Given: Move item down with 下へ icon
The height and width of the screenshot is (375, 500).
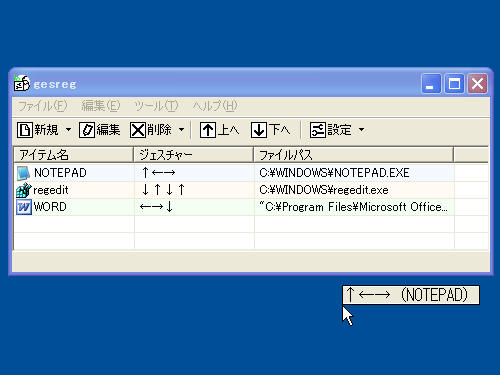Looking at the screenshot, I should [x=259, y=130].
